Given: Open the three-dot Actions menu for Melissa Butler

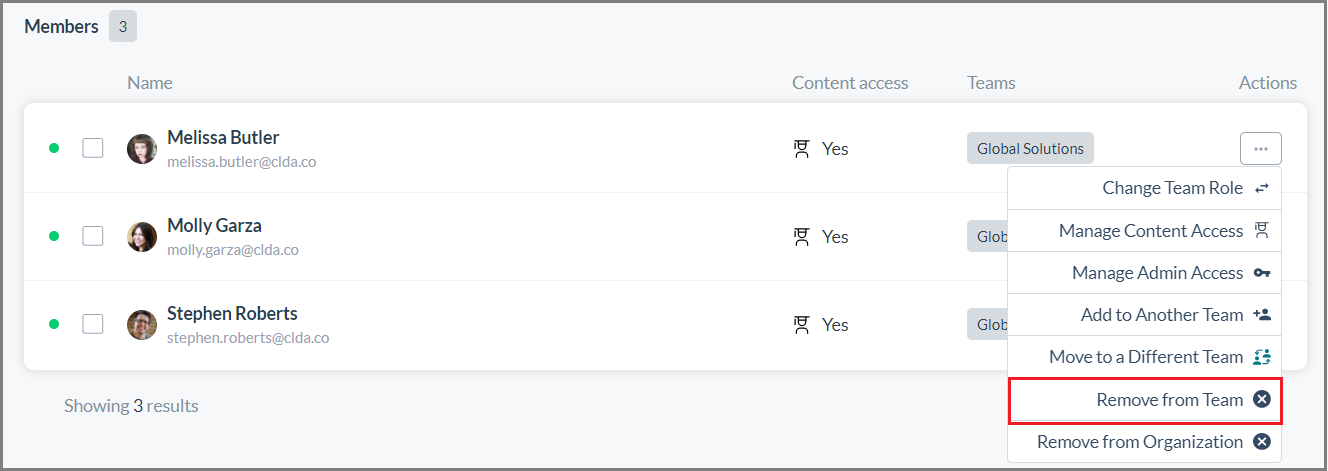Looking at the screenshot, I should click(x=1261, y=148).
